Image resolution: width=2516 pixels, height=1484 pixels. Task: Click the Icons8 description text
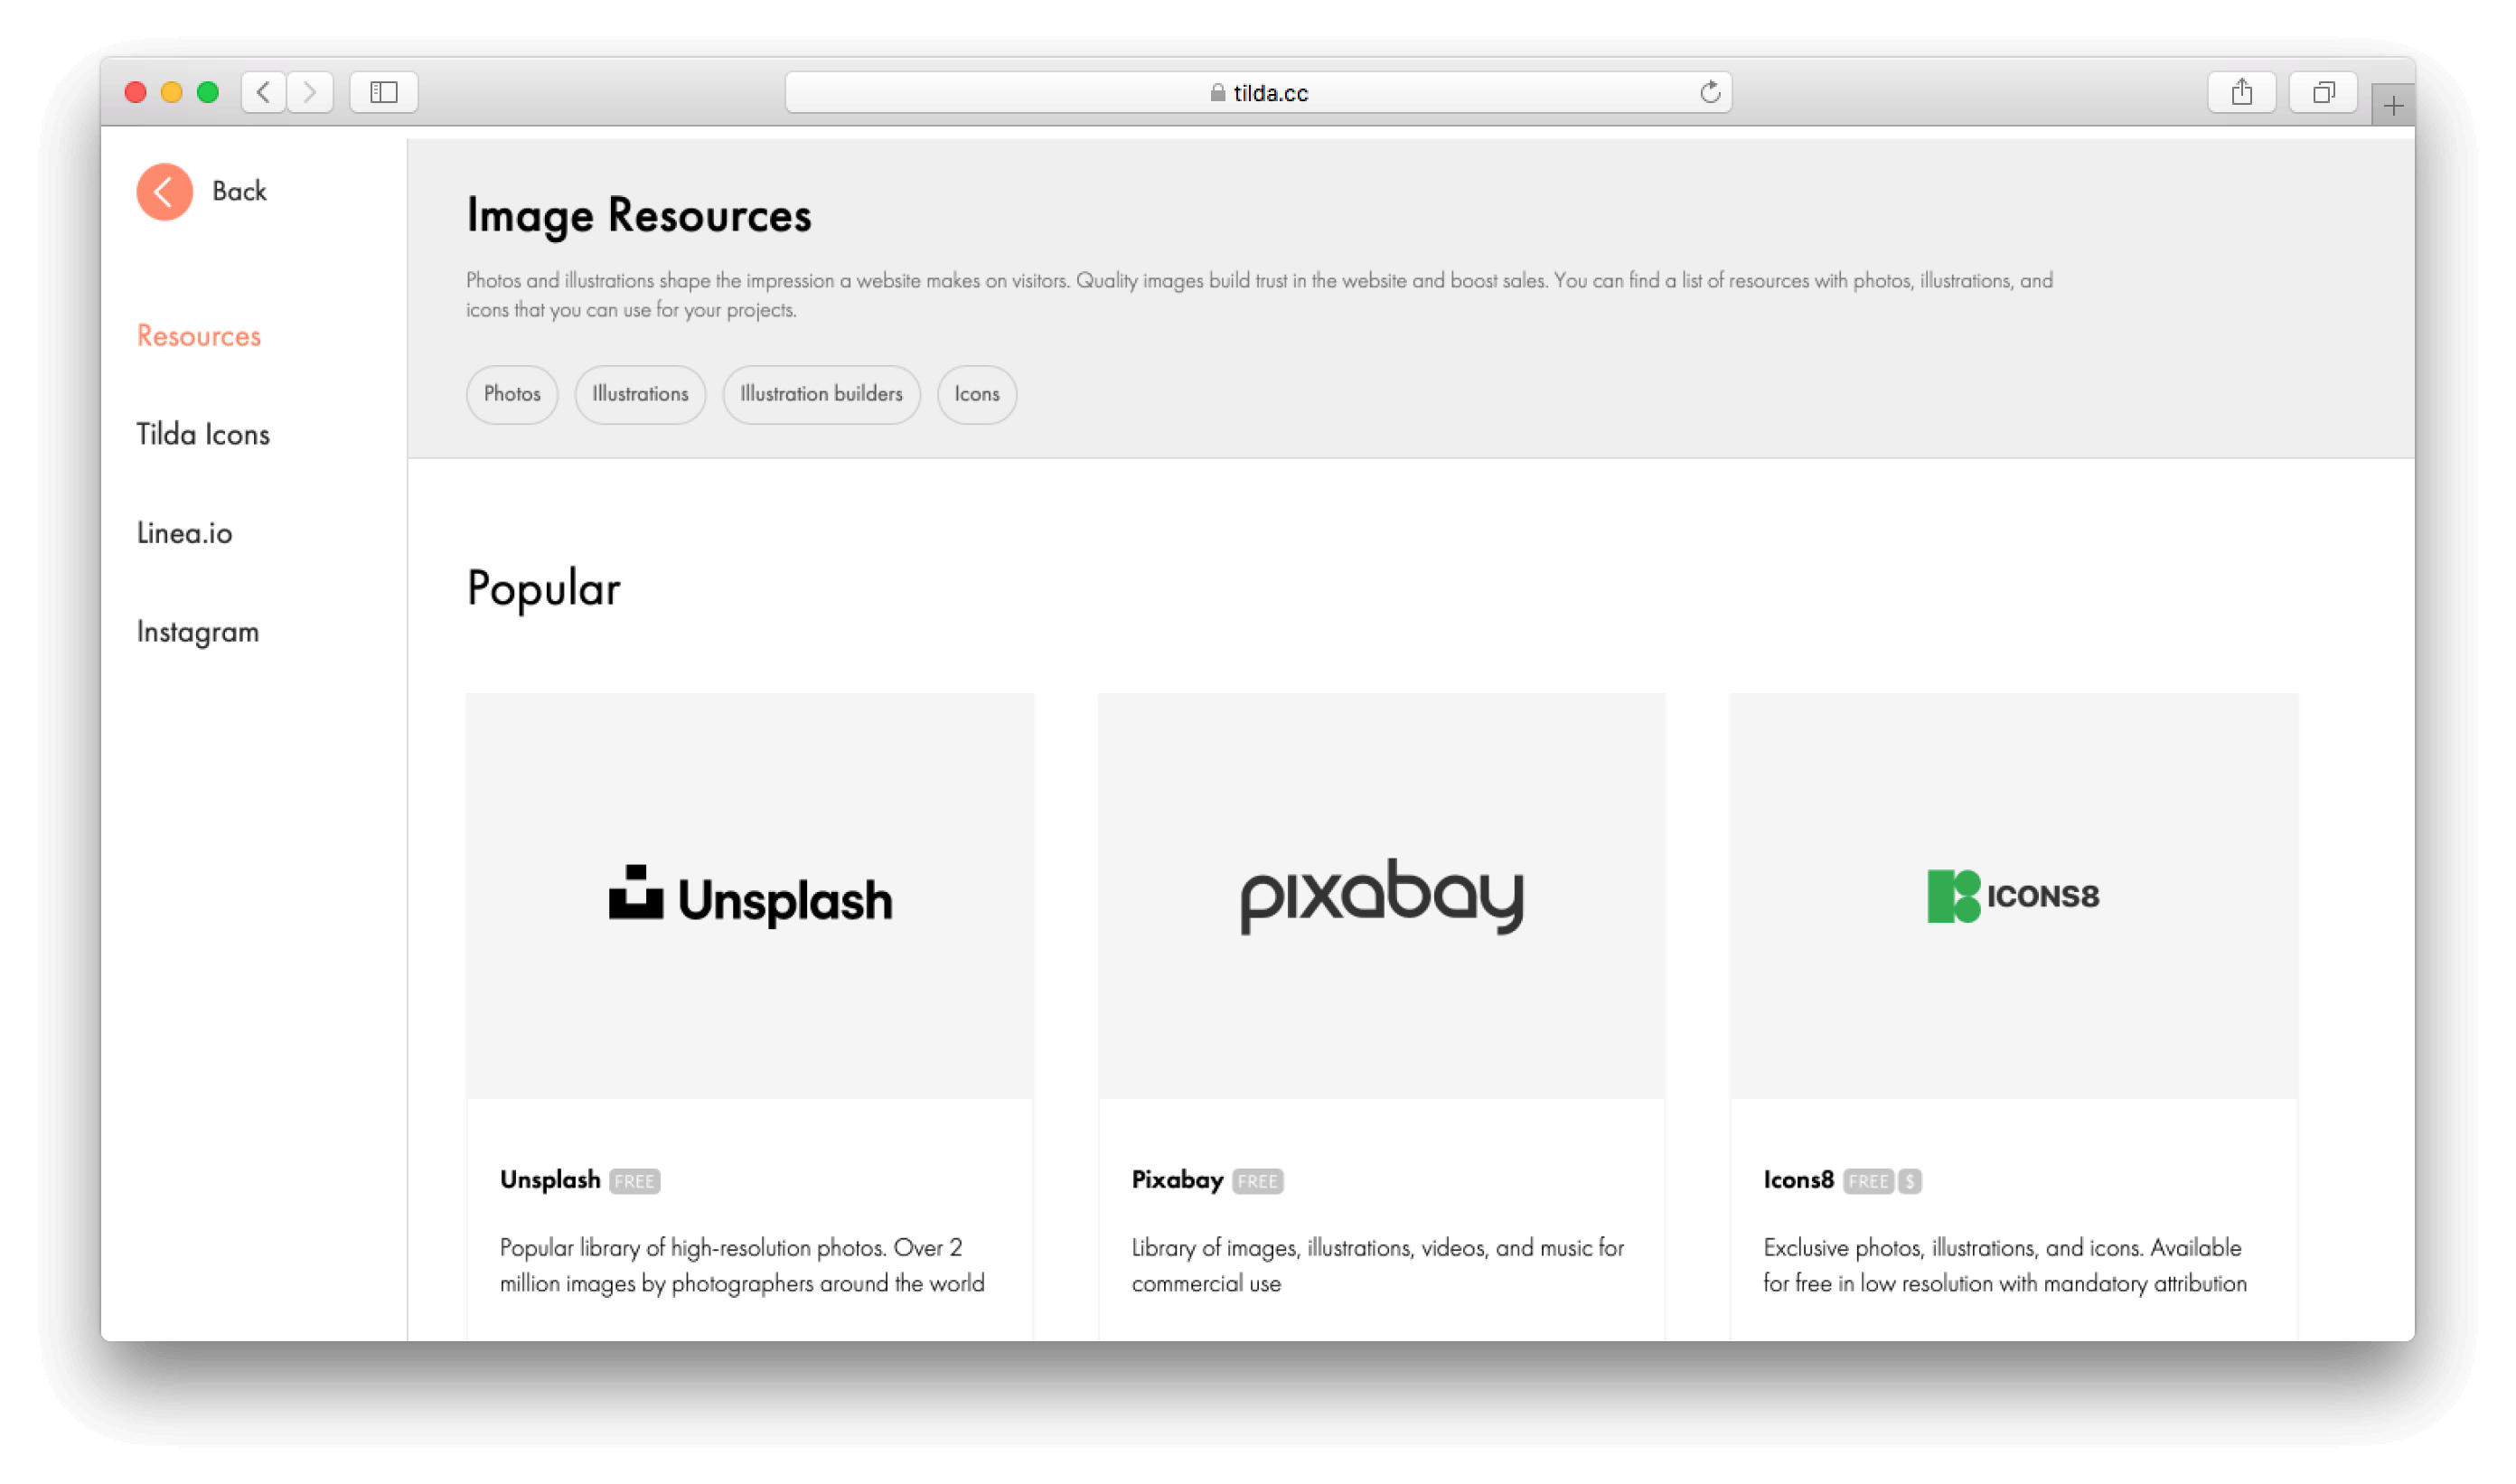click(x=2004, y=1265)
